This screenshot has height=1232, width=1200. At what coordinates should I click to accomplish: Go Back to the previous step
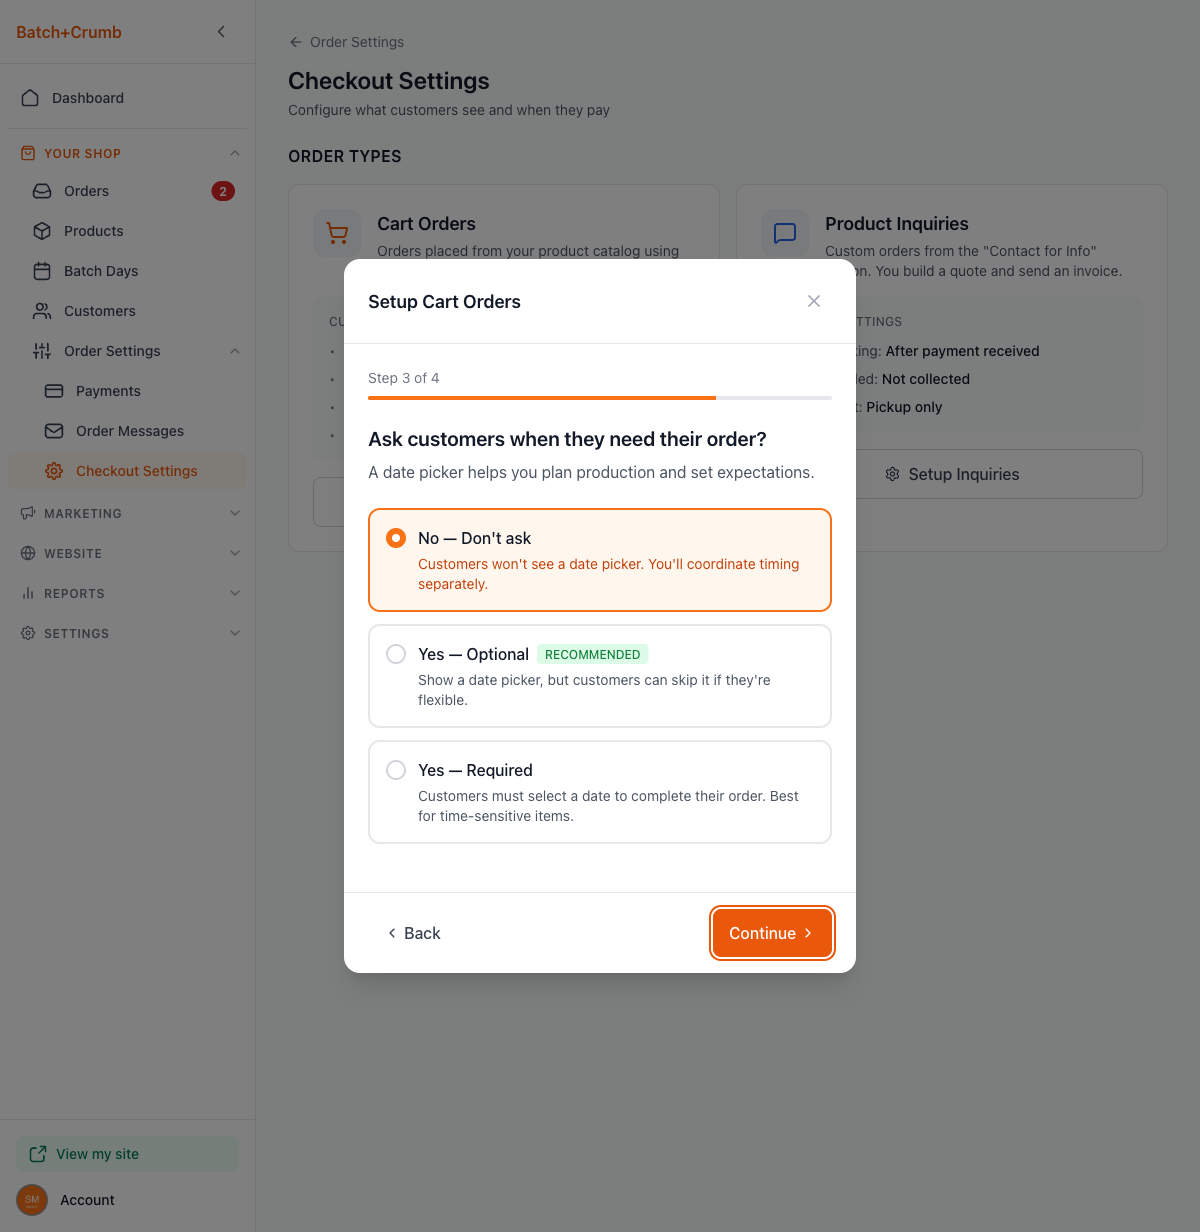(x=414, y=933)
